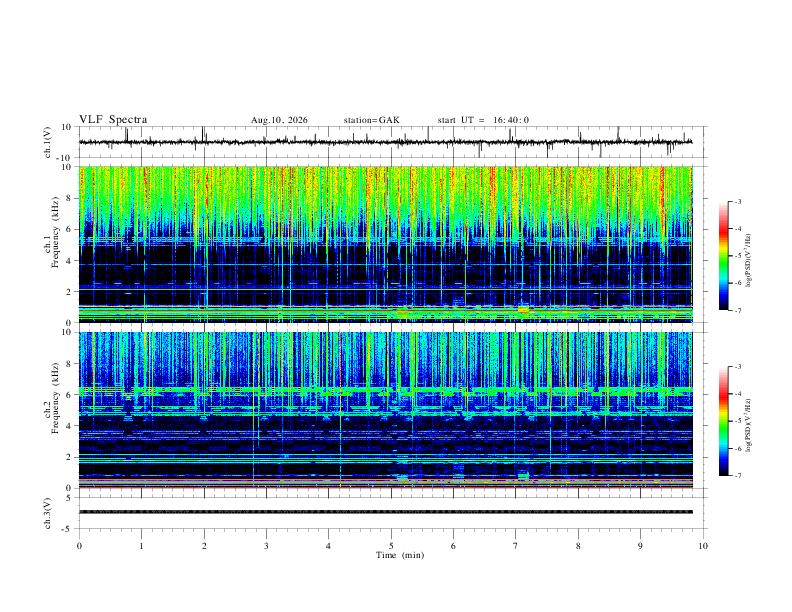Click the 6 kHz green band in ch.2 spectrogram
This screenshot has height=612, width=792.
coord(385,391)
